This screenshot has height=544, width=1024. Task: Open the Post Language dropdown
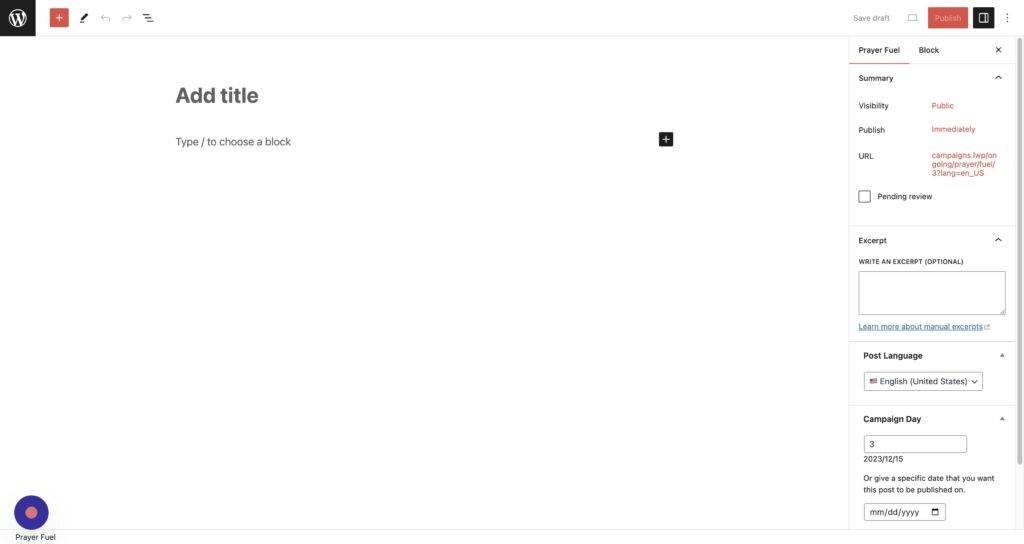coord(923,381)
